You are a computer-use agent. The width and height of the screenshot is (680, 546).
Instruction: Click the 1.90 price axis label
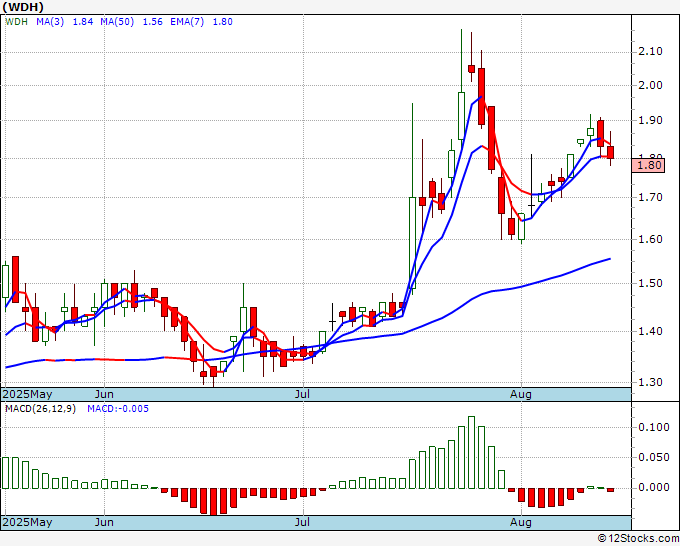651,120
